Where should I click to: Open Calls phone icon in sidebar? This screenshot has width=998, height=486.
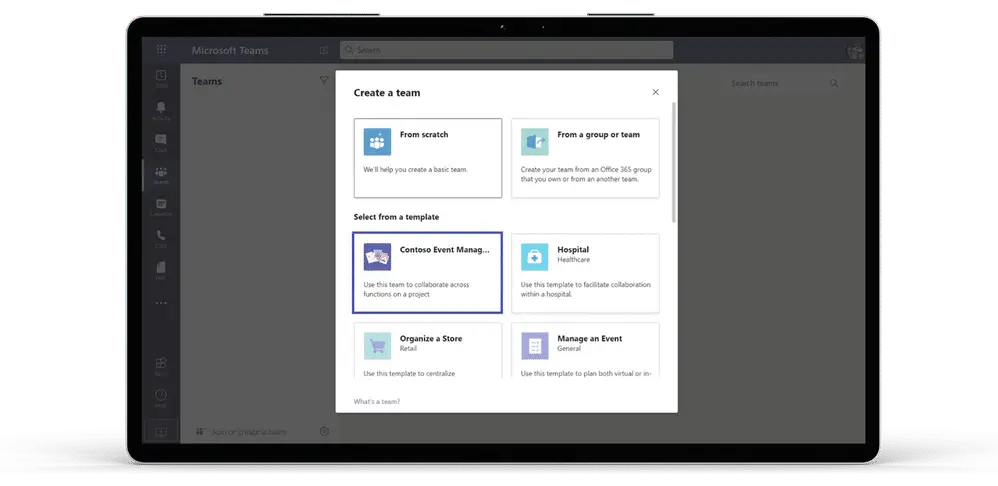point(161,239)
